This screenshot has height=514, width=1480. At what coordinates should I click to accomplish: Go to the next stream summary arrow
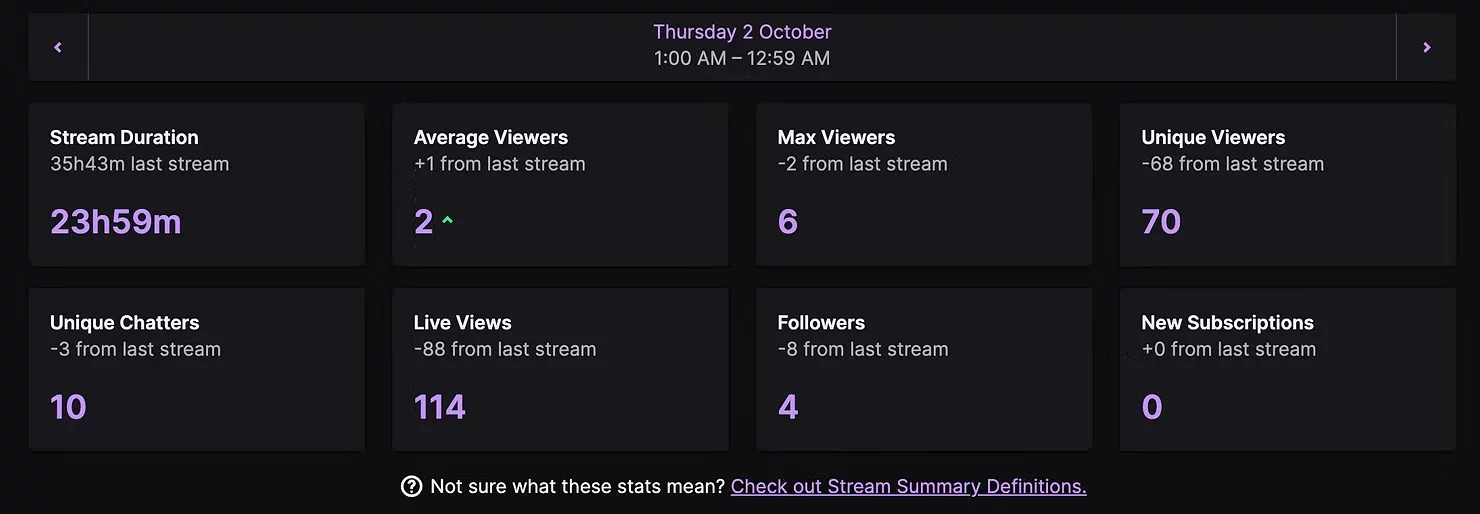click(1426, 47)
